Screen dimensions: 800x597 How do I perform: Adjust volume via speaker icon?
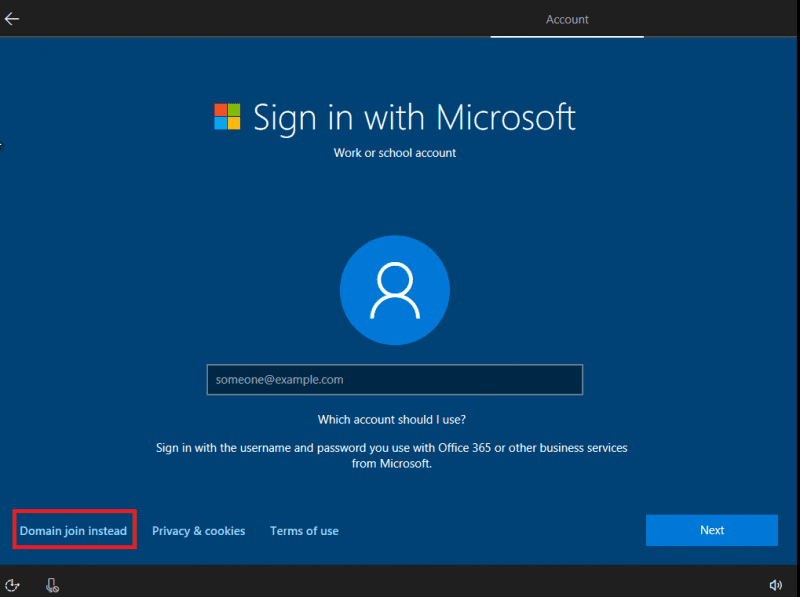[x=776, y=585]
